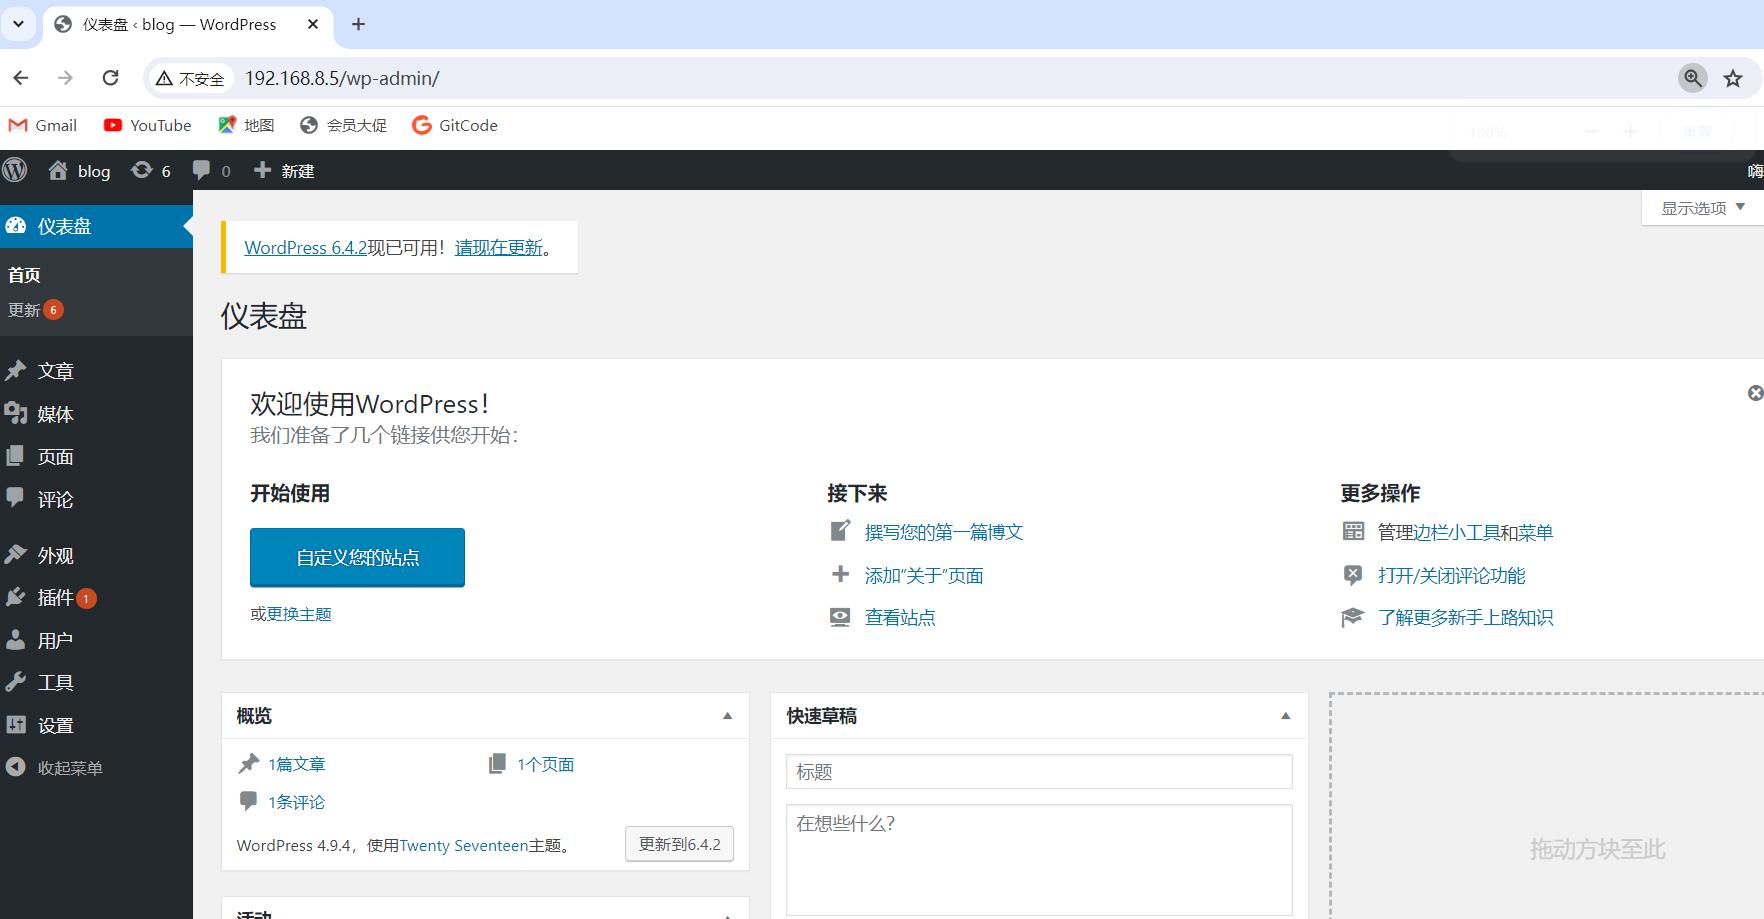Click the 或更换主题 link
Screen dimensions: 1764x919
pyautogui.click(x=291, y=614)
